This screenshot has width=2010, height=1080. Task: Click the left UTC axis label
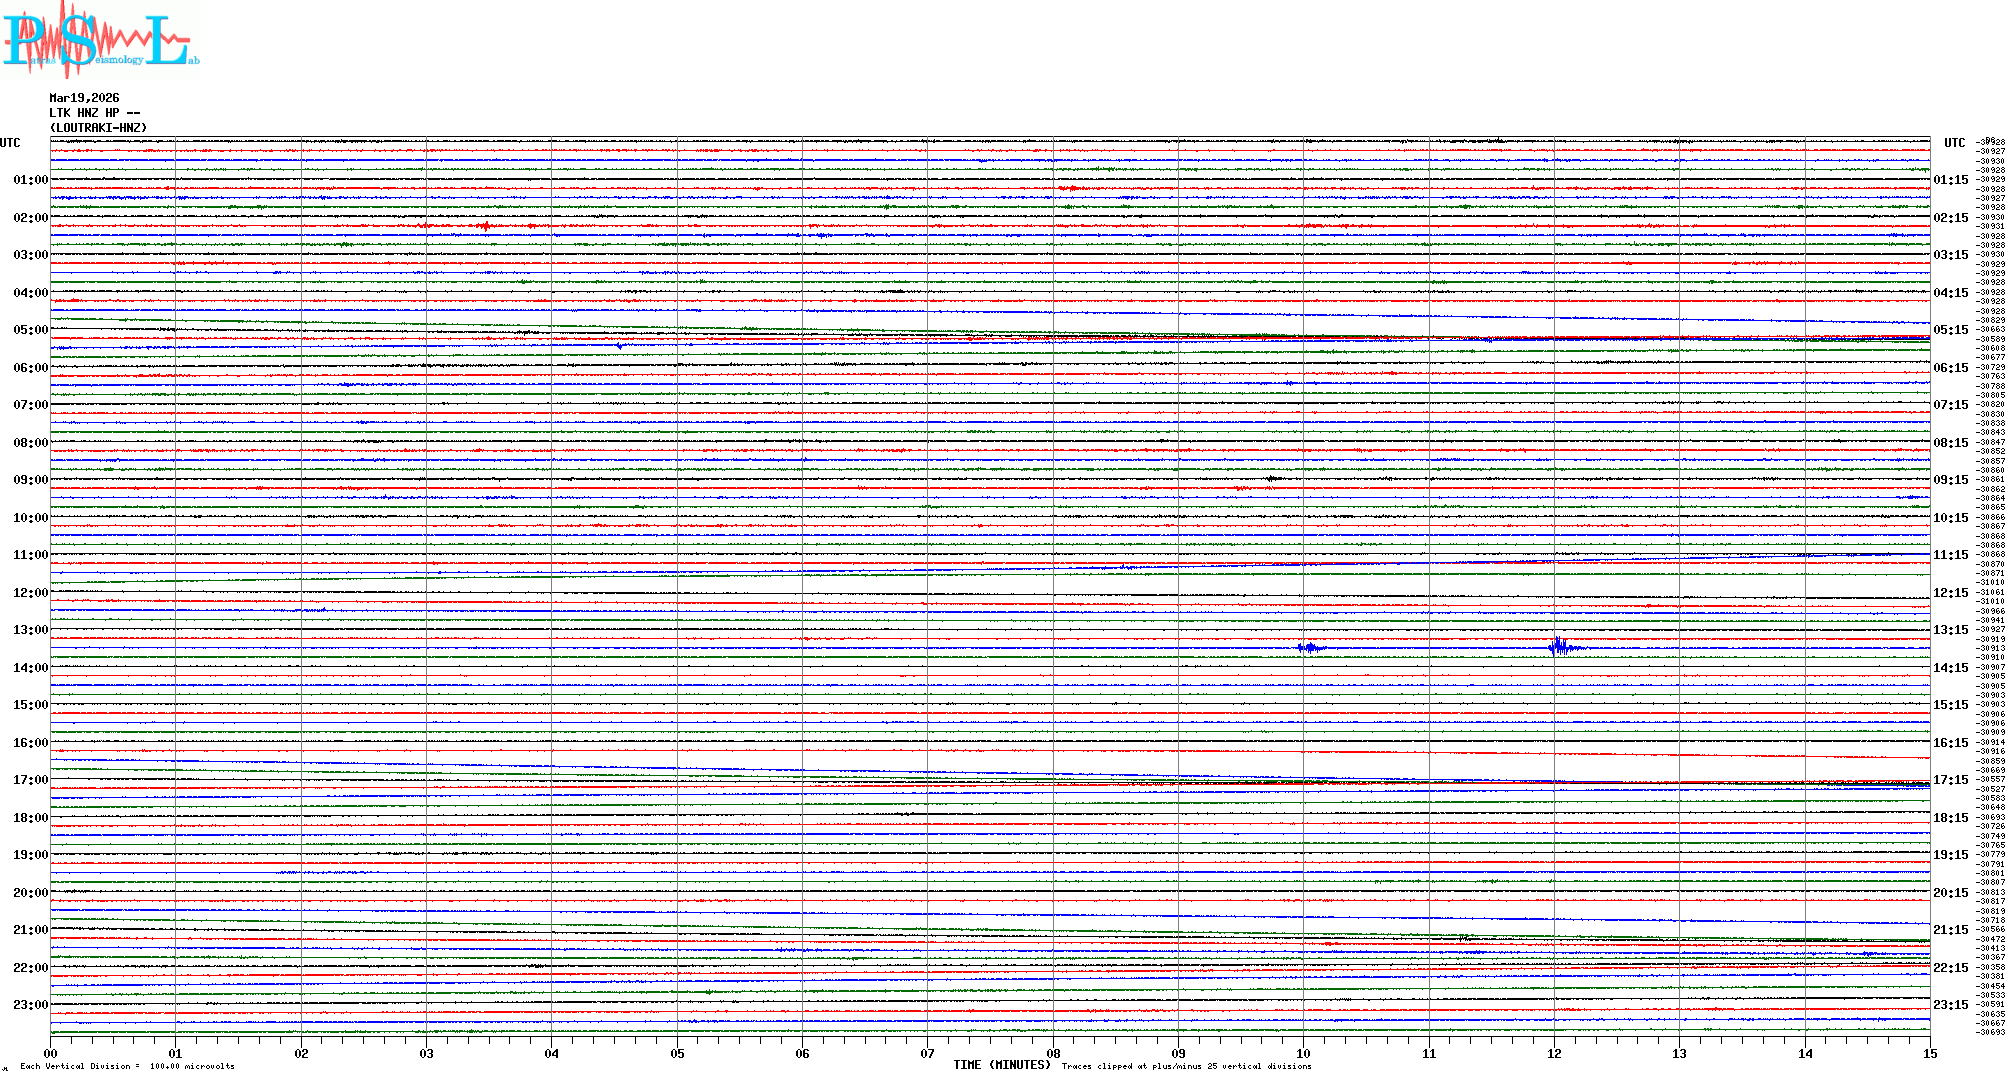(x=10, y=143)
